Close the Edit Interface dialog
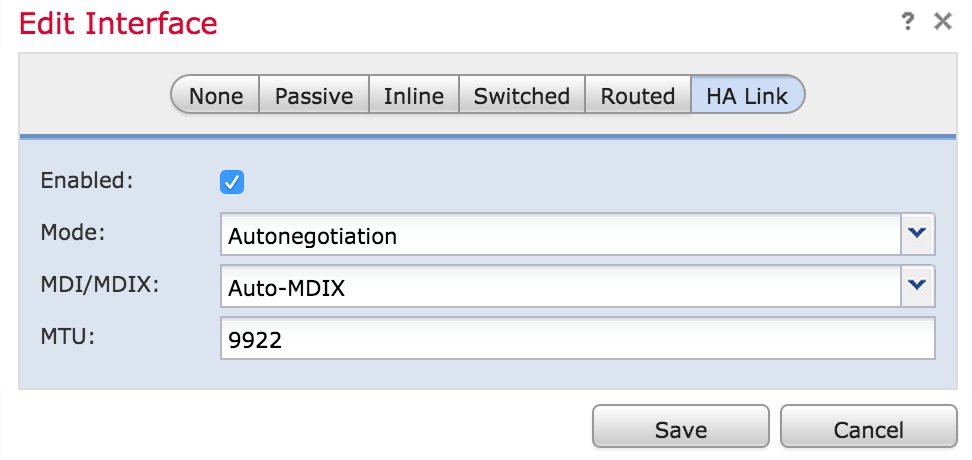Image resolution: width=972 pixels, height=460 pixels. tap(942, 22)
